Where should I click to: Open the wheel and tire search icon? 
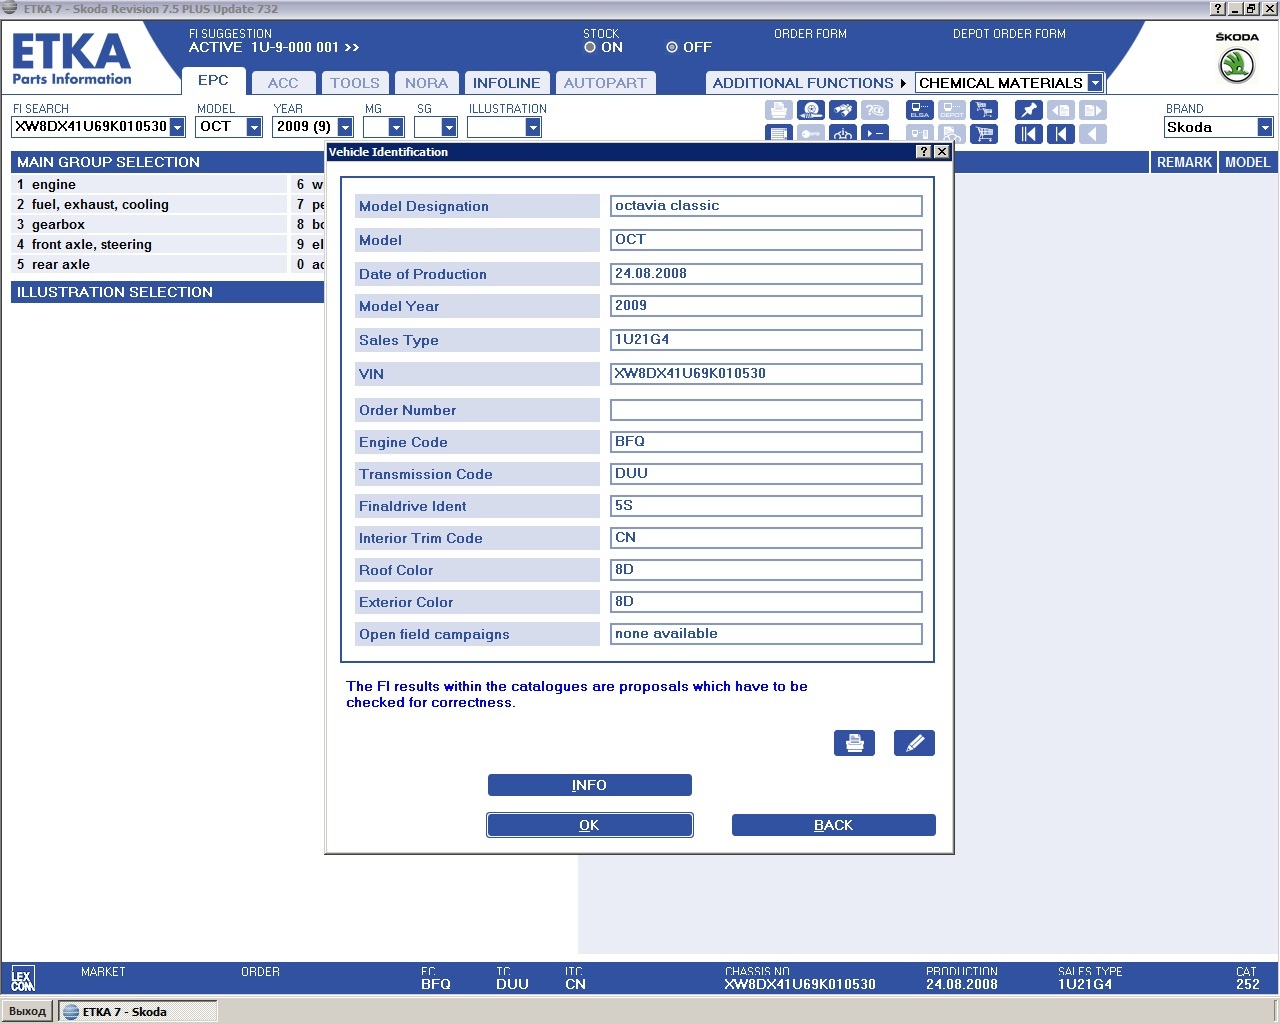point(811,110)
